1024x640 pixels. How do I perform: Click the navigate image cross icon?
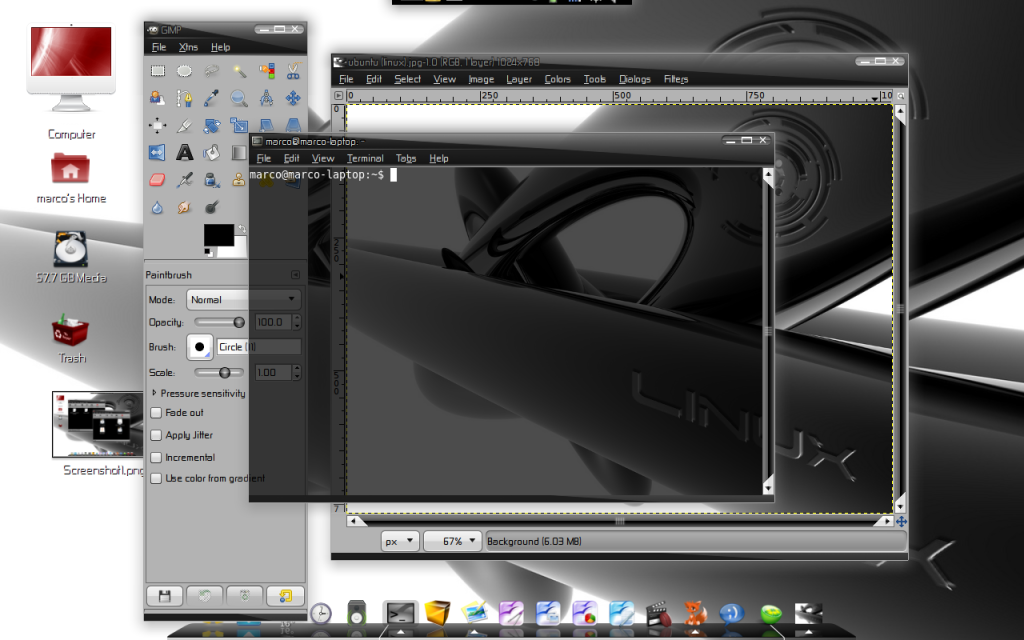(901, 521)
